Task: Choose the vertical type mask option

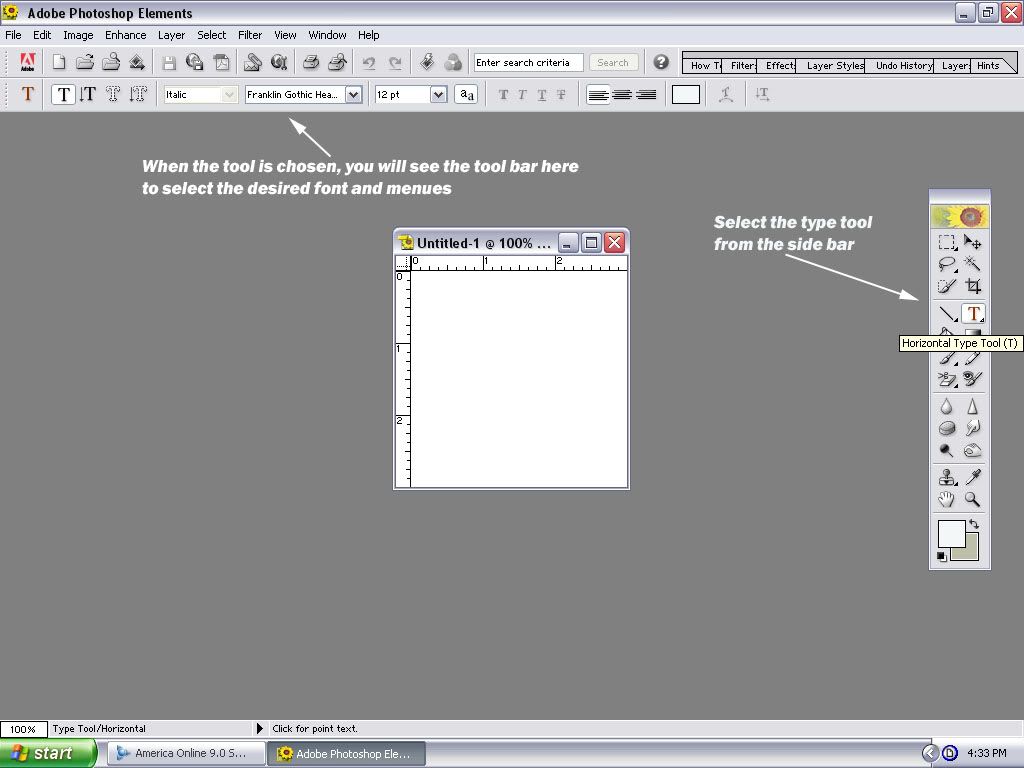Action: click(x=138, y=94)
